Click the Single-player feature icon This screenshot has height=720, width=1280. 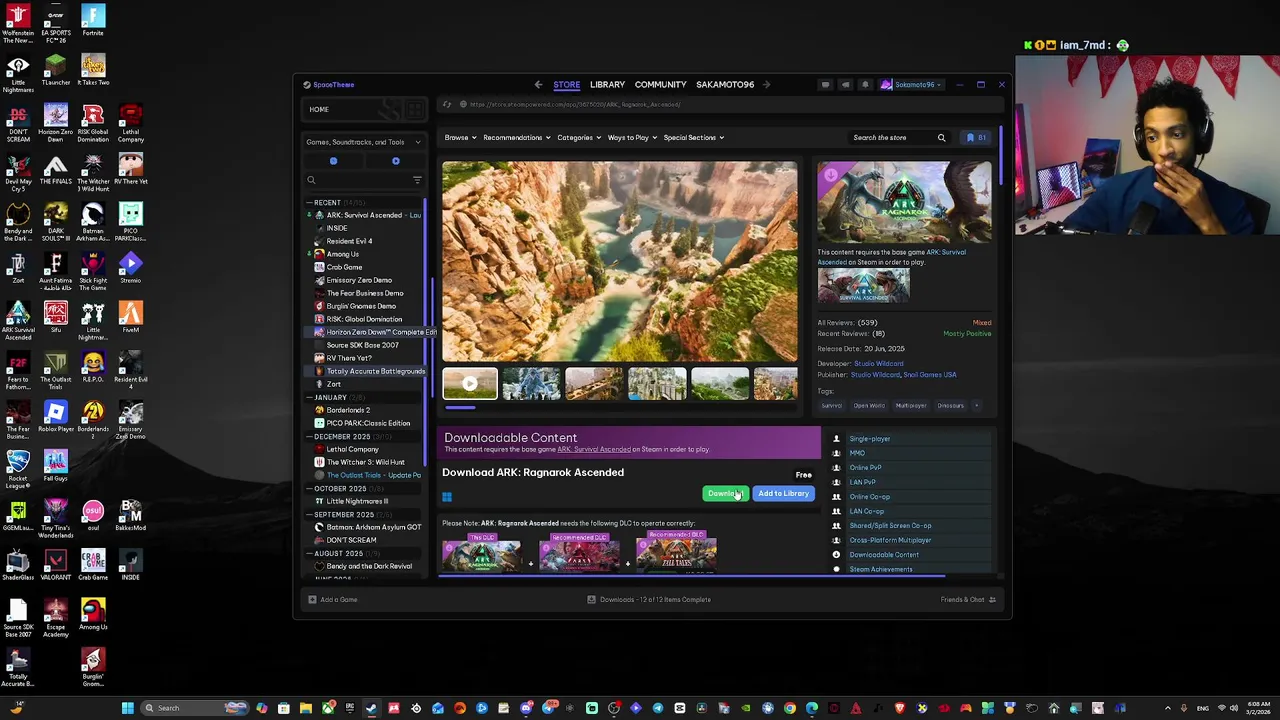[836, 439]
